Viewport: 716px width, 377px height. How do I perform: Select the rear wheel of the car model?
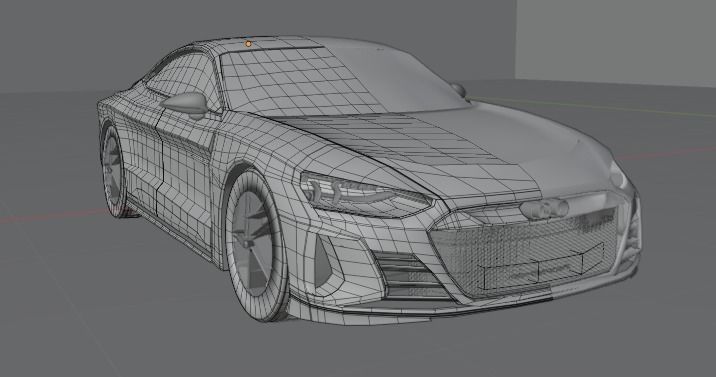tap(113, 170)
